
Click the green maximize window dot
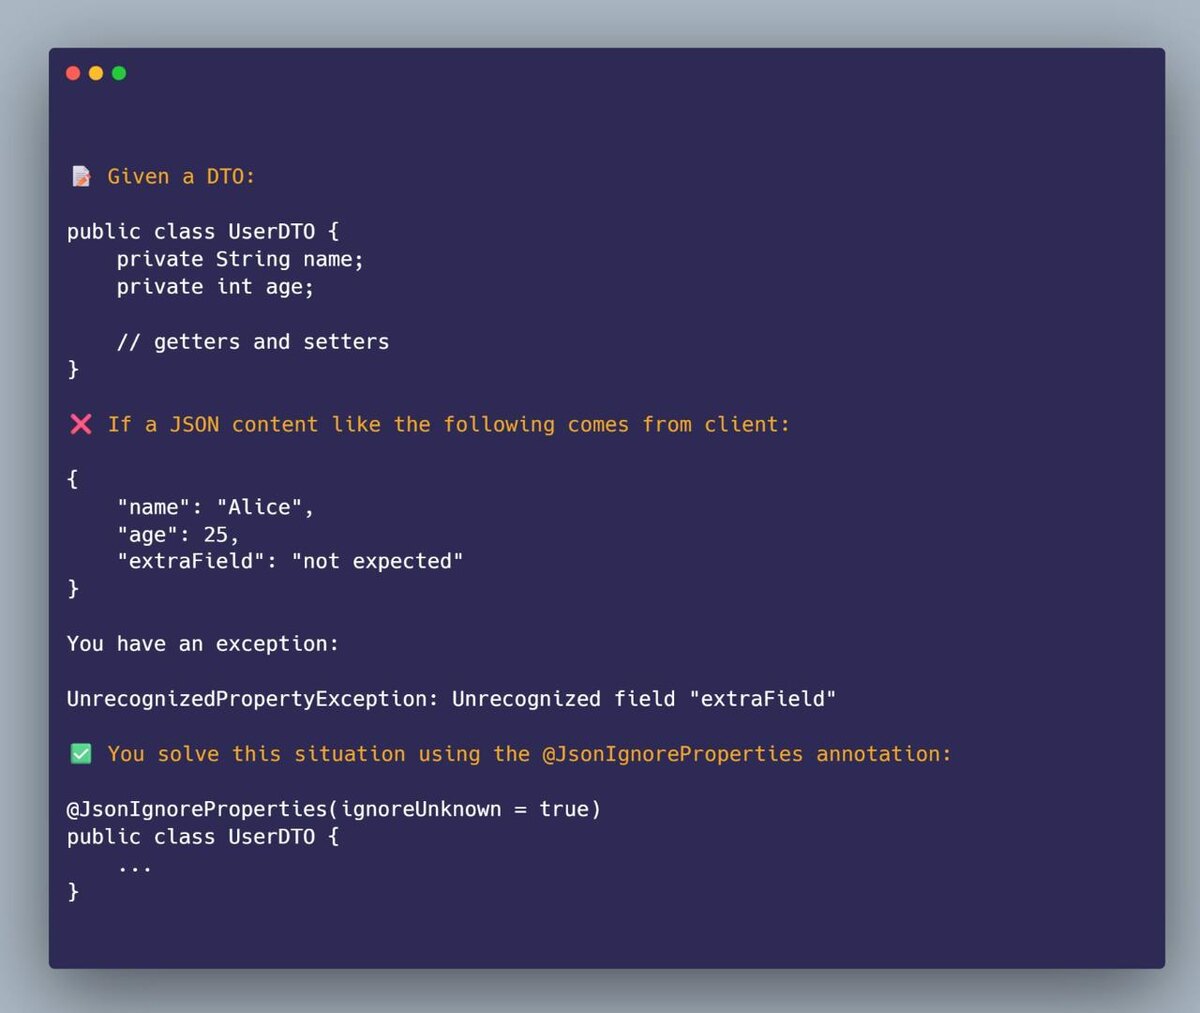(119, 73)
